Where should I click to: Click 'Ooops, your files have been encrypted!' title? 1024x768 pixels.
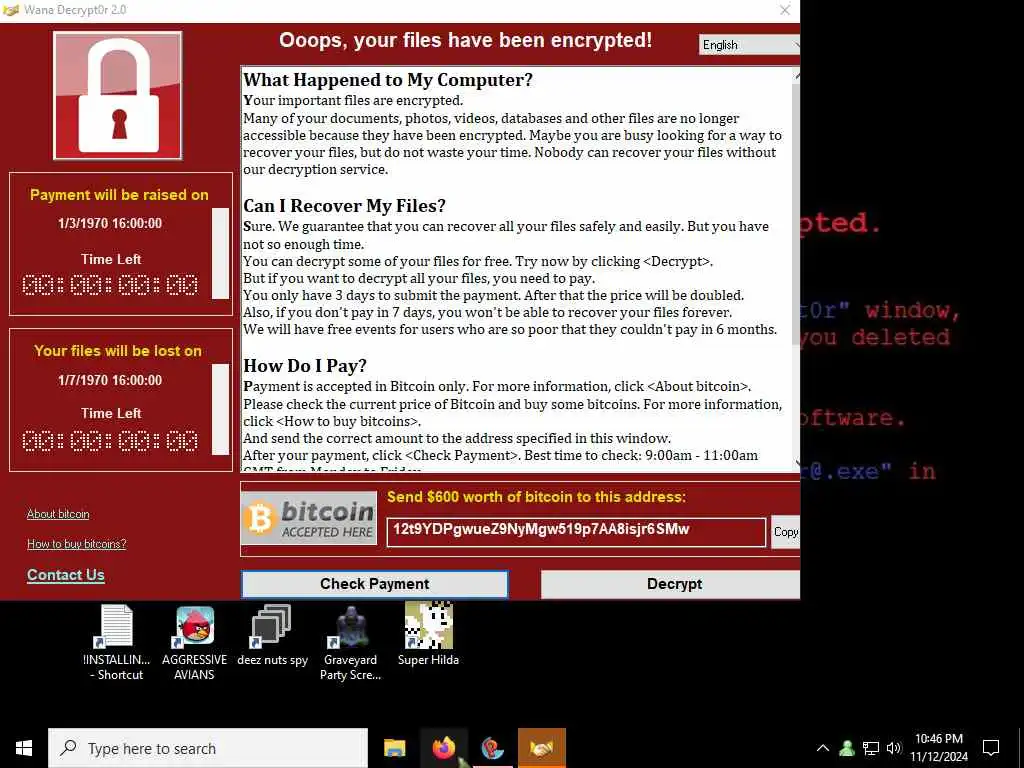click(465, 40)
